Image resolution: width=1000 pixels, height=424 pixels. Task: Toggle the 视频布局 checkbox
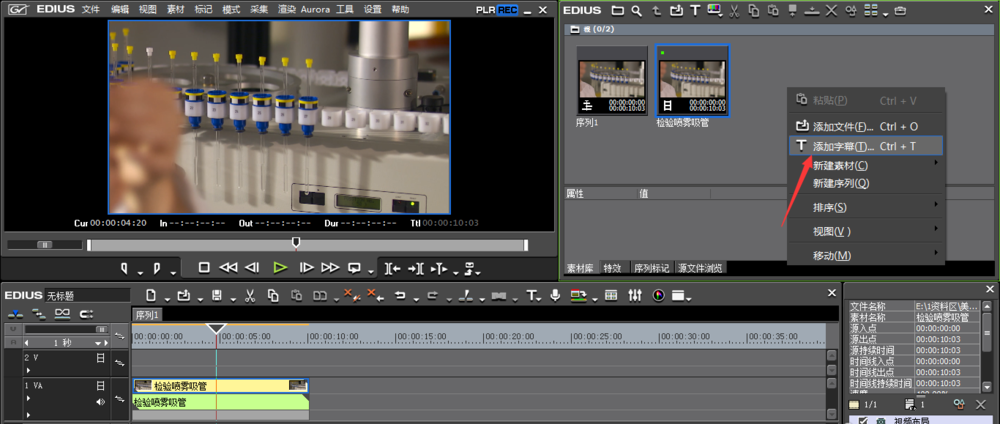pyautogui.click(x=863, y=421)
